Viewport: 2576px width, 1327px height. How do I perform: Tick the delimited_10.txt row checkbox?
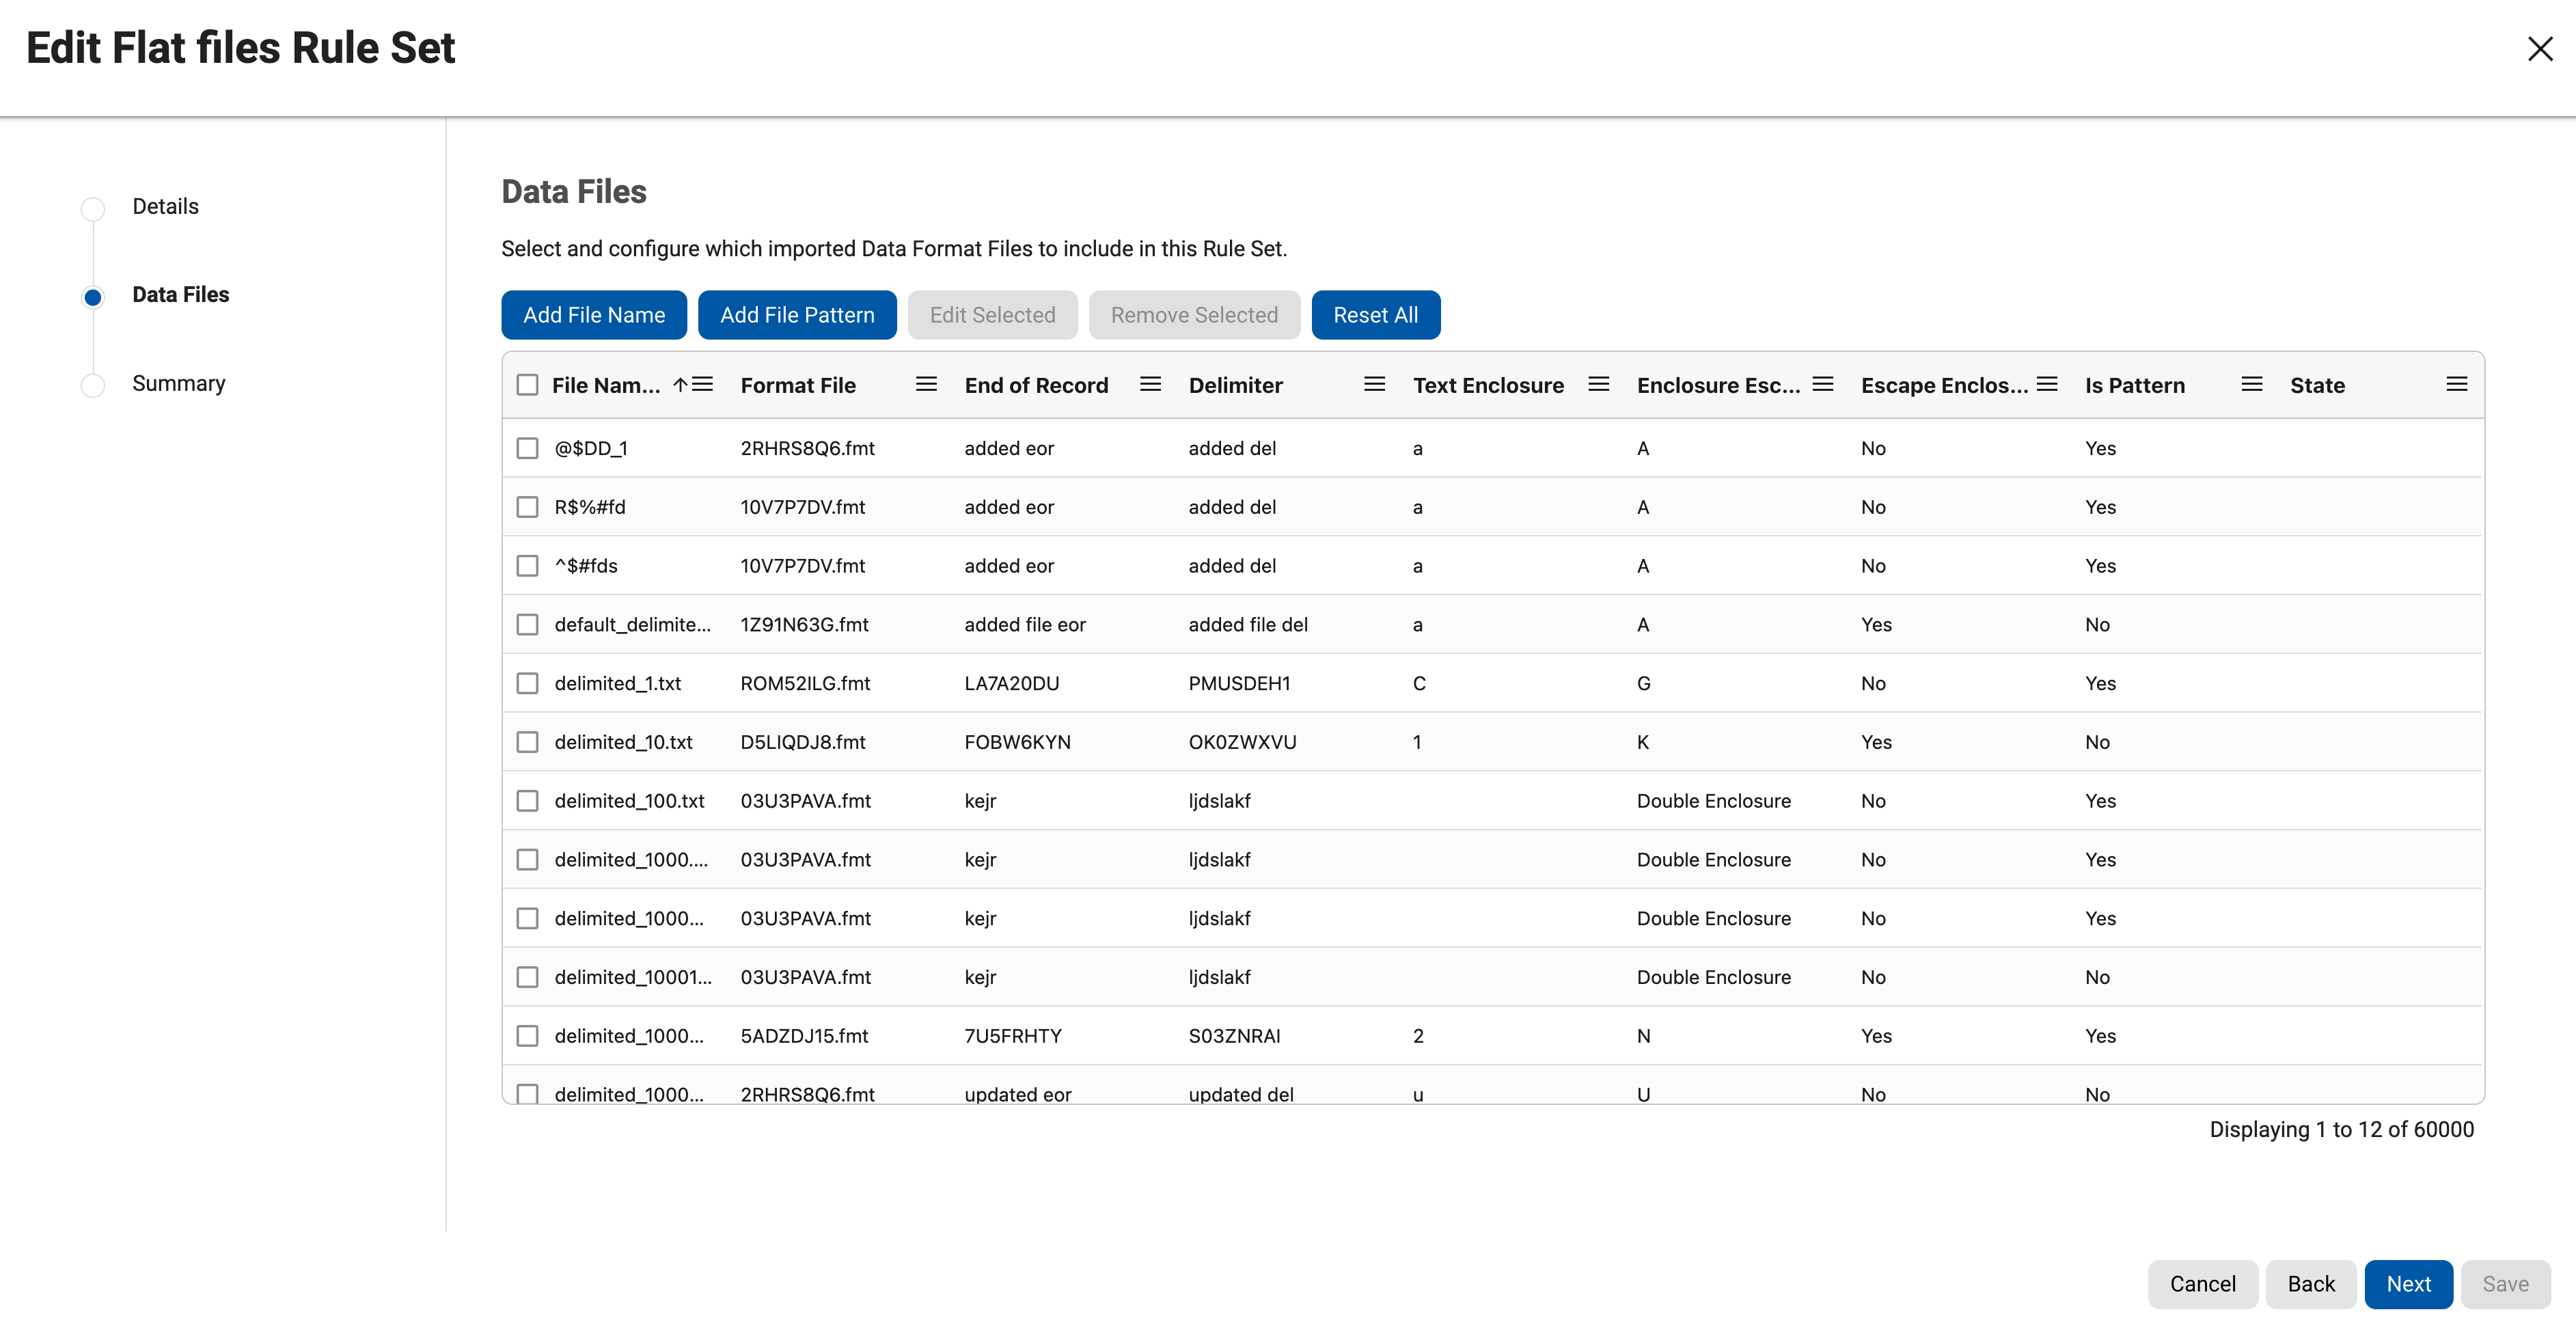coord(527,742)
